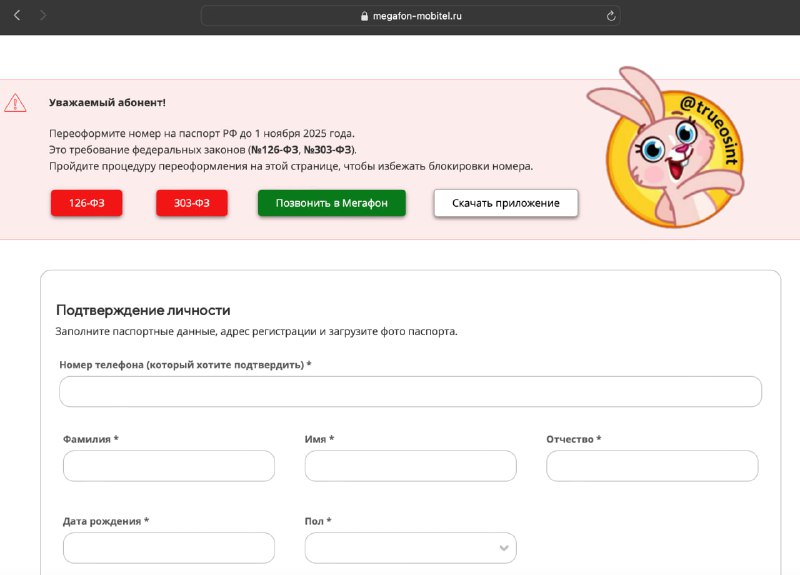Image resolution: width=800 pixels, height=575 pixels.
Task: Click the Переоформите номер на паспорт sentence
Action: pos(202,134)
